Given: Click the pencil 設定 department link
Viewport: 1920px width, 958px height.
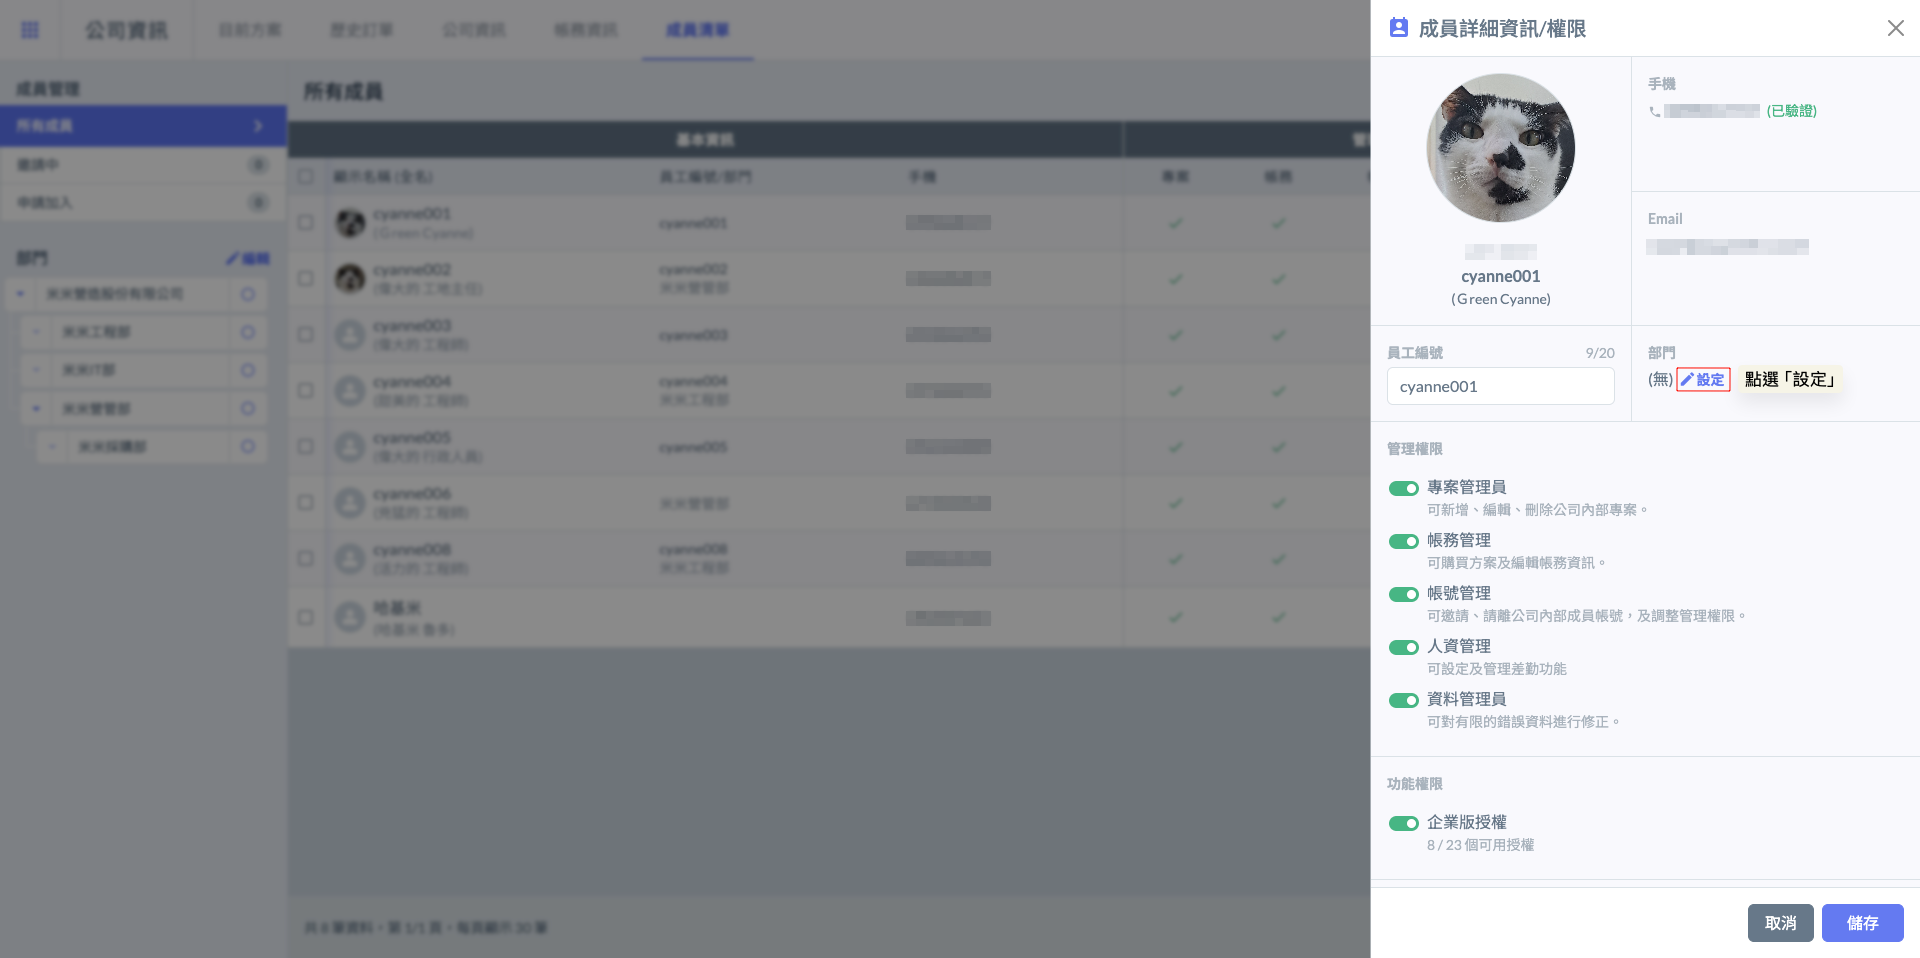Looking at the screenshot, I should coord(1703,380).
